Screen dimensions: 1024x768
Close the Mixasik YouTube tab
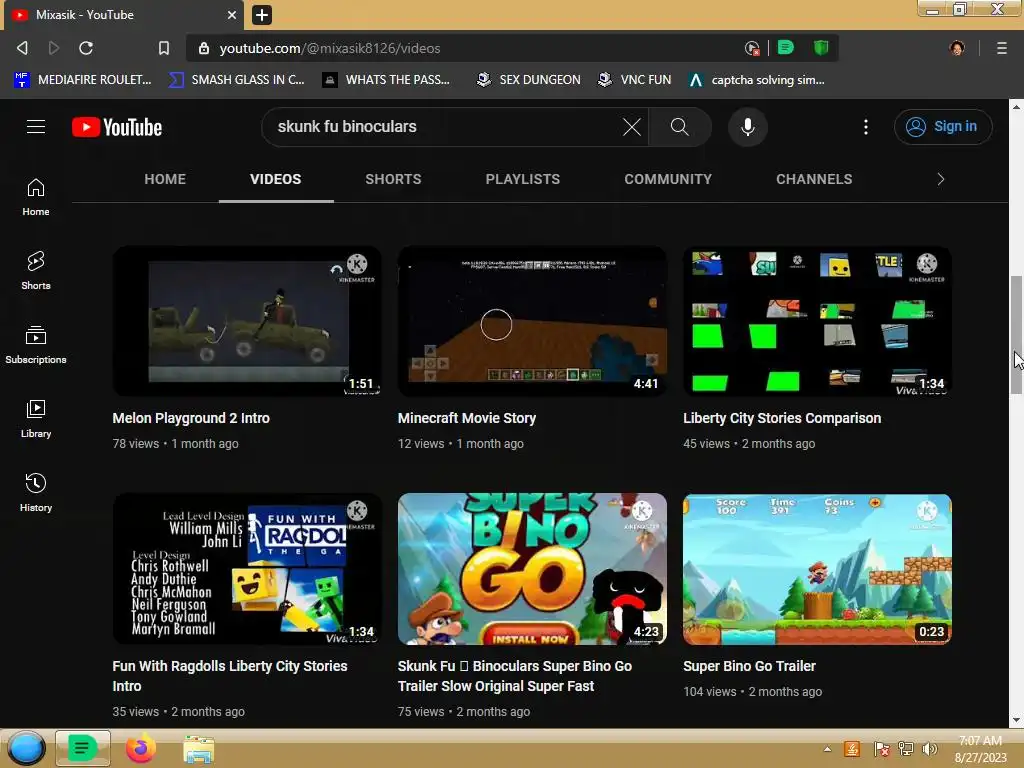232,14
